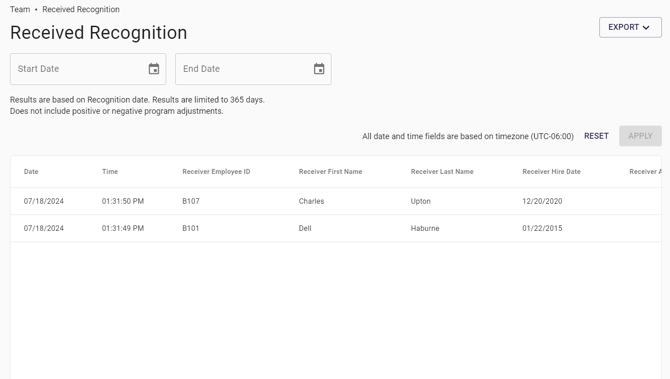The height and width of the screenshot is (379, 670).
Task: Sort by Receiver Hire Date header
Action: pos(551,171)
